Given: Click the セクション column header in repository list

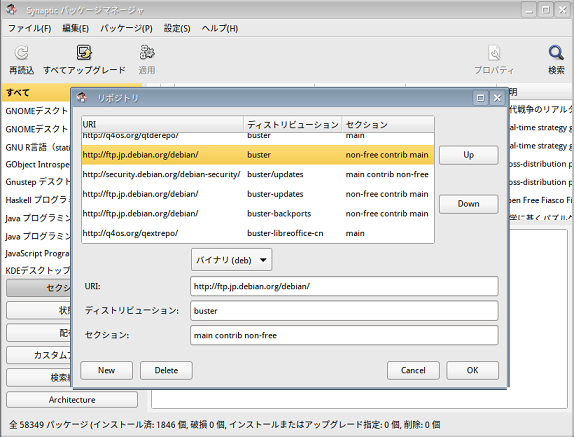Looking at the screenshot, I should tap(388, 124).
